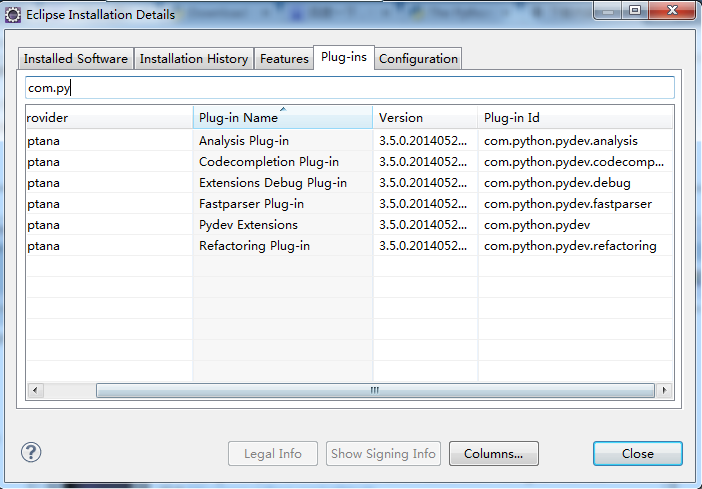Minimize the Eclipse Installation Details window

tap(608, 11)
